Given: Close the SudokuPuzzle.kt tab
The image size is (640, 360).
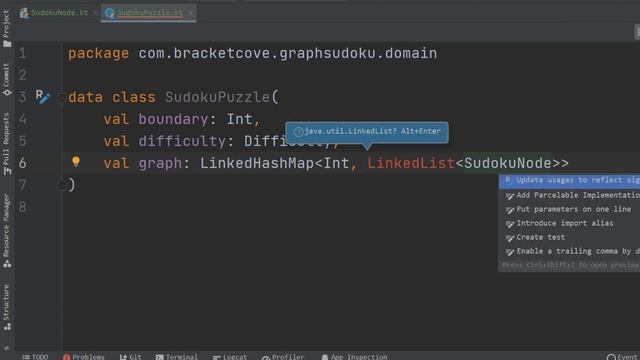Looking at the screenshot, I should (191, 13).
